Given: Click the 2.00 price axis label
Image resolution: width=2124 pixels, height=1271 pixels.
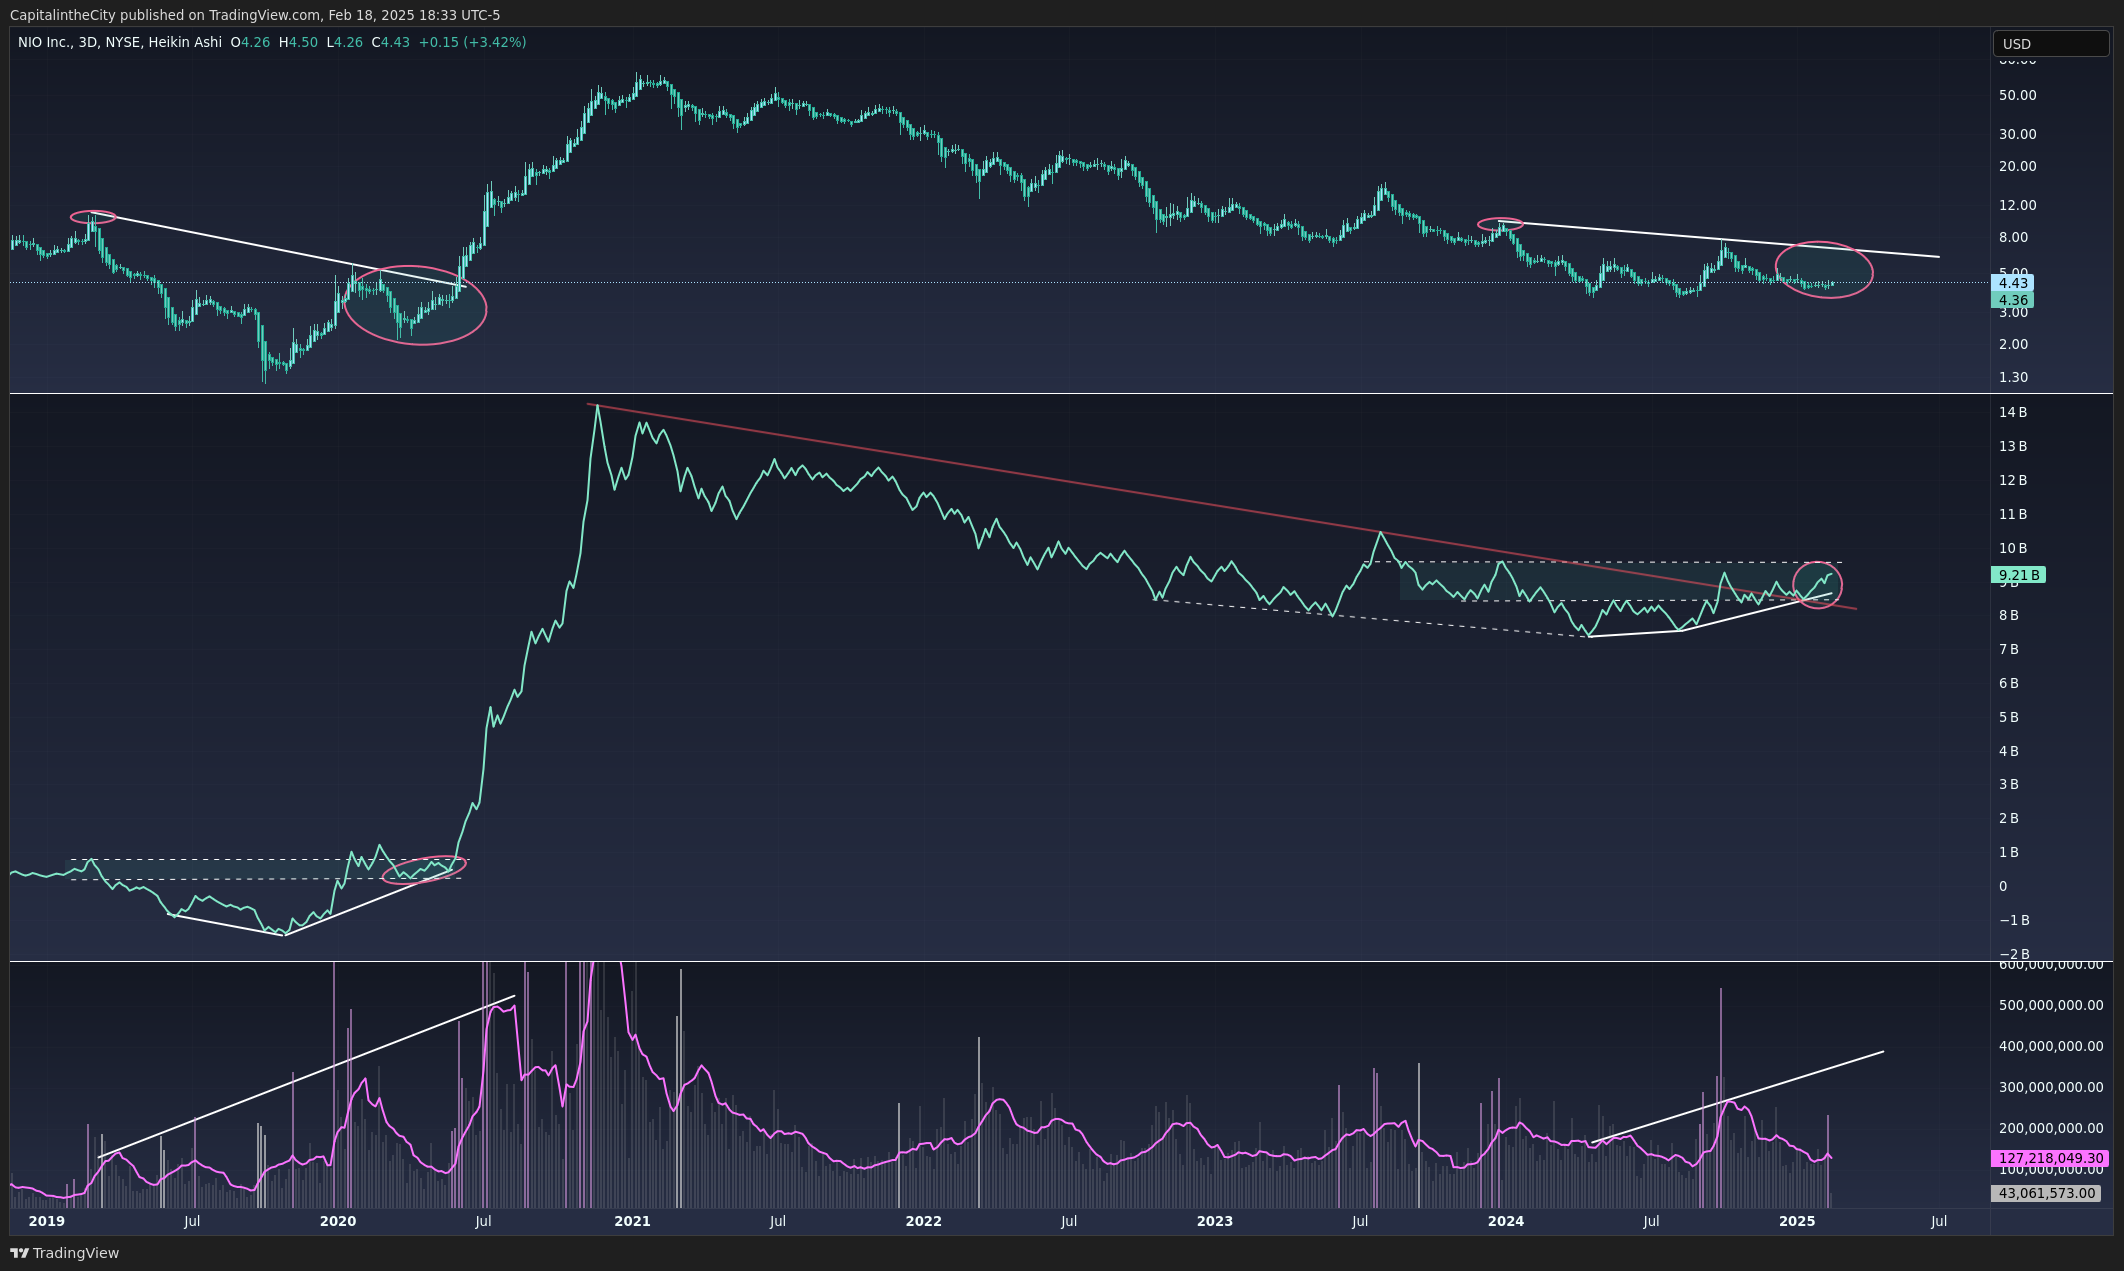Looking at the screenshot, I should (x=2013, y=344).
